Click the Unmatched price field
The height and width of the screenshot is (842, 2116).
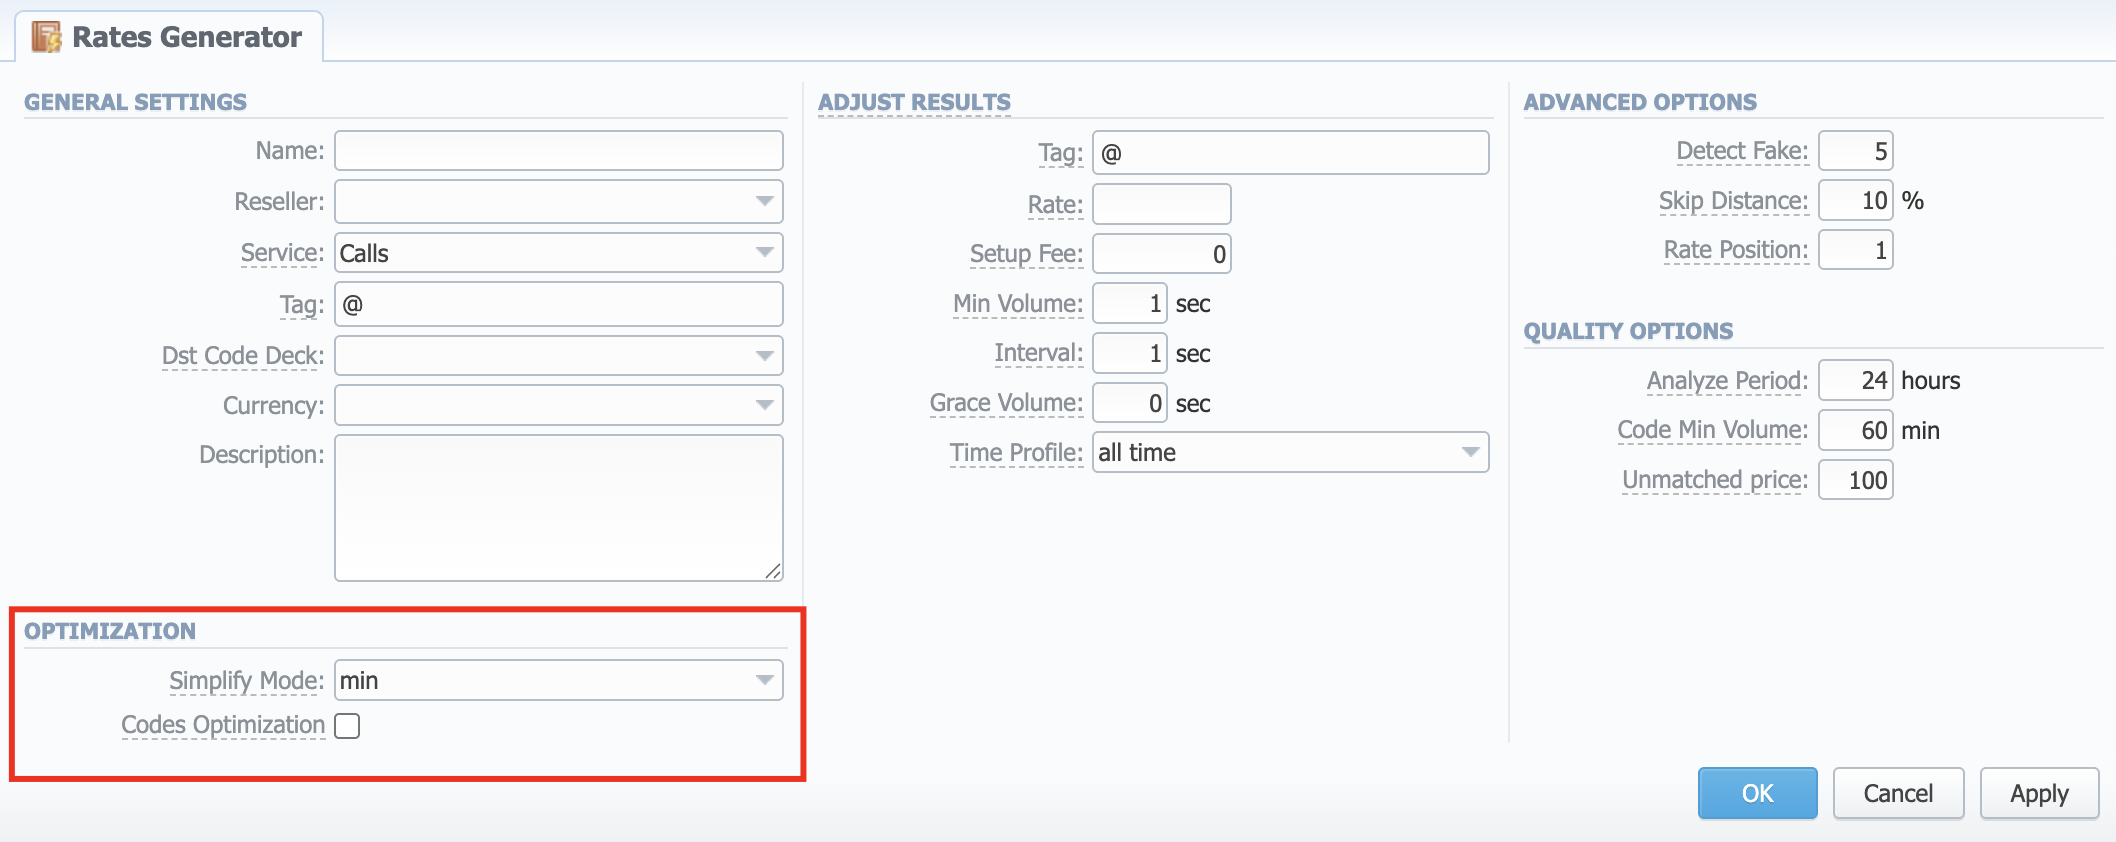pos(1855,480)
